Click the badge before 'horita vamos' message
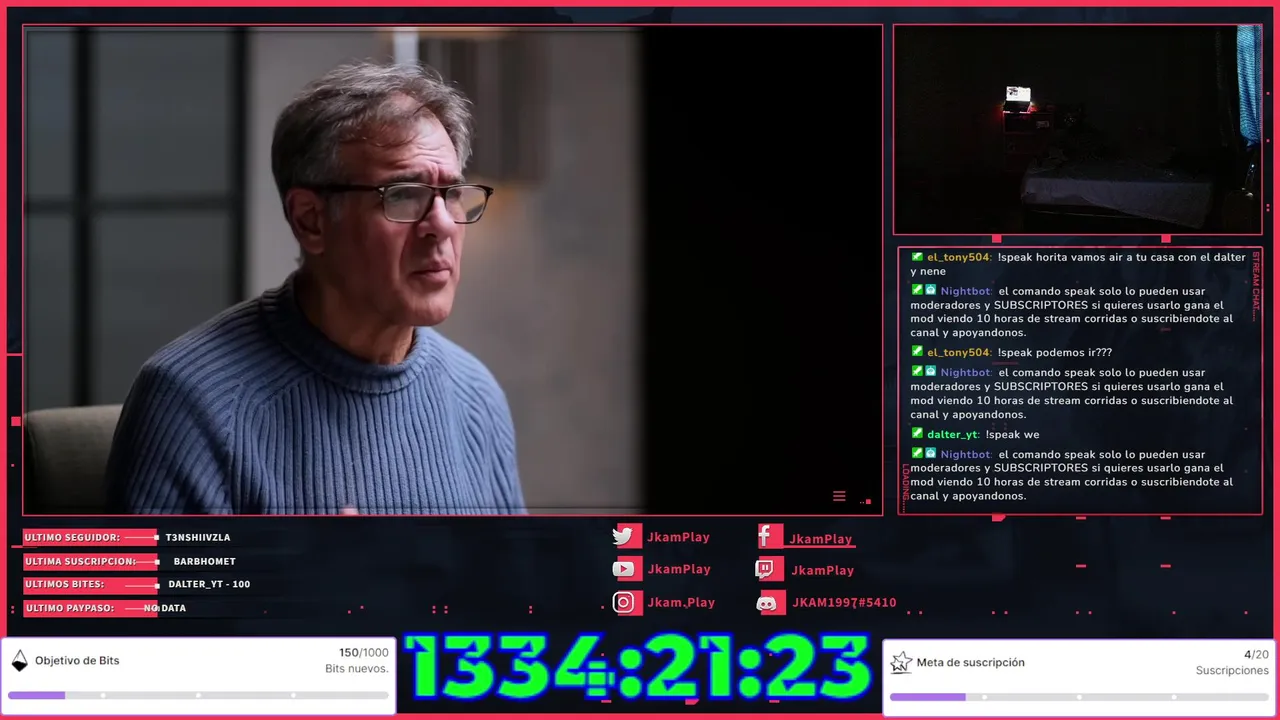This screenshot has width=1280, height=720. (917, 256)
